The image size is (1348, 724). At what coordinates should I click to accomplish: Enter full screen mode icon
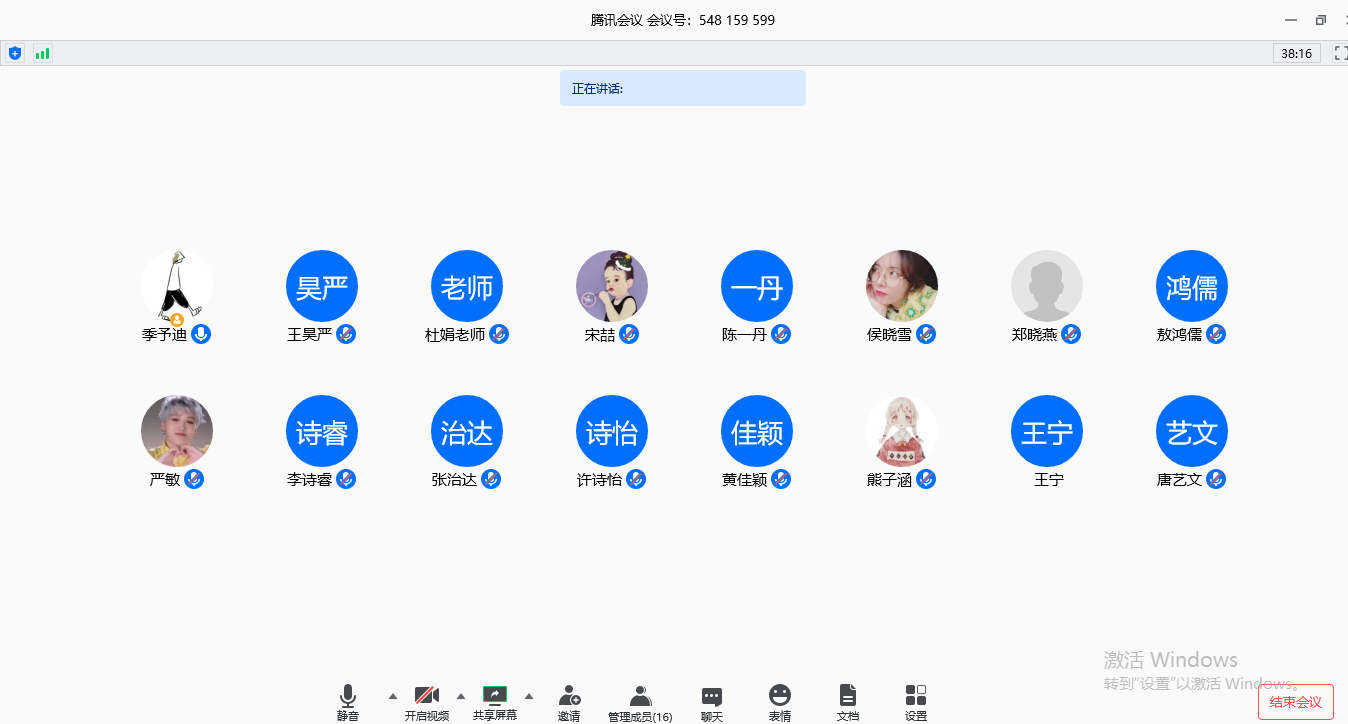click(1341, 53)
